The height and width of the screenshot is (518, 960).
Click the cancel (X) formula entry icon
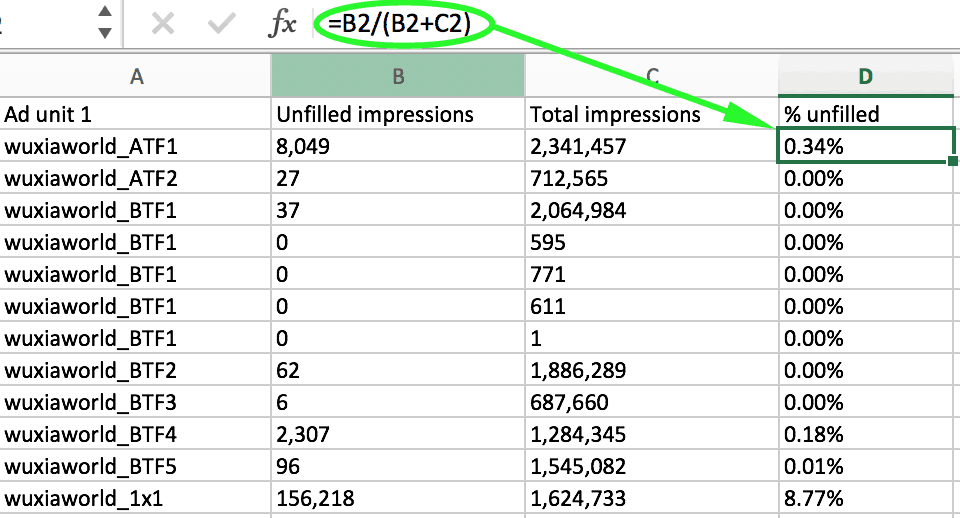pyautogui.click(x=163, y=24)
